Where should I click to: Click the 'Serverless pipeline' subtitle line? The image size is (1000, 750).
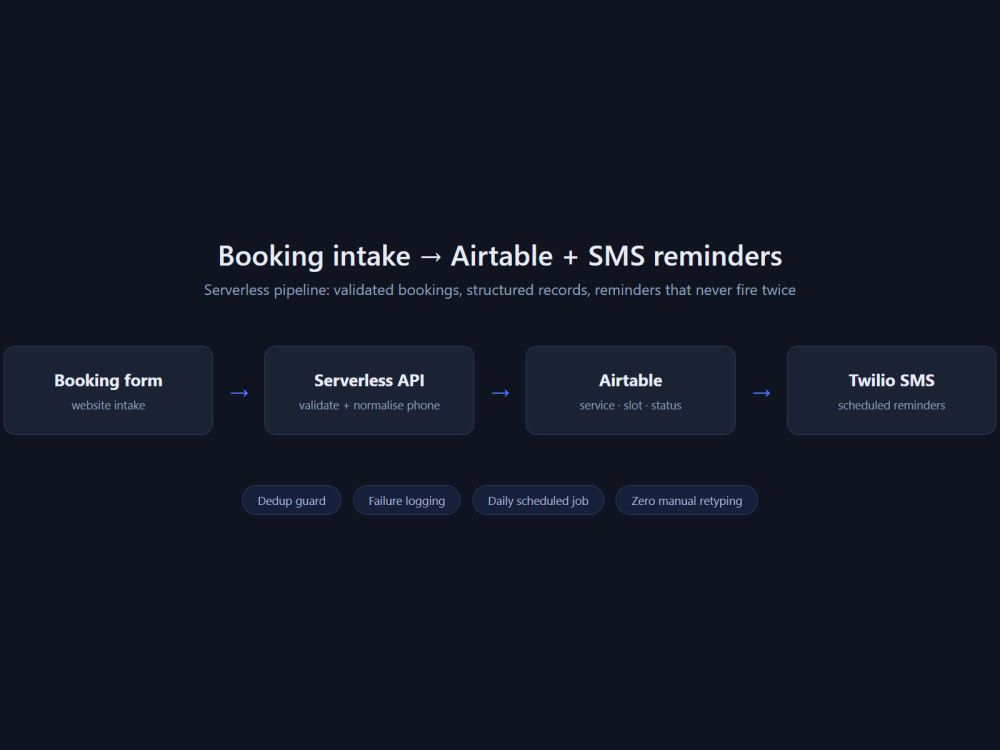pyautogui.click(x=500, y=290)
